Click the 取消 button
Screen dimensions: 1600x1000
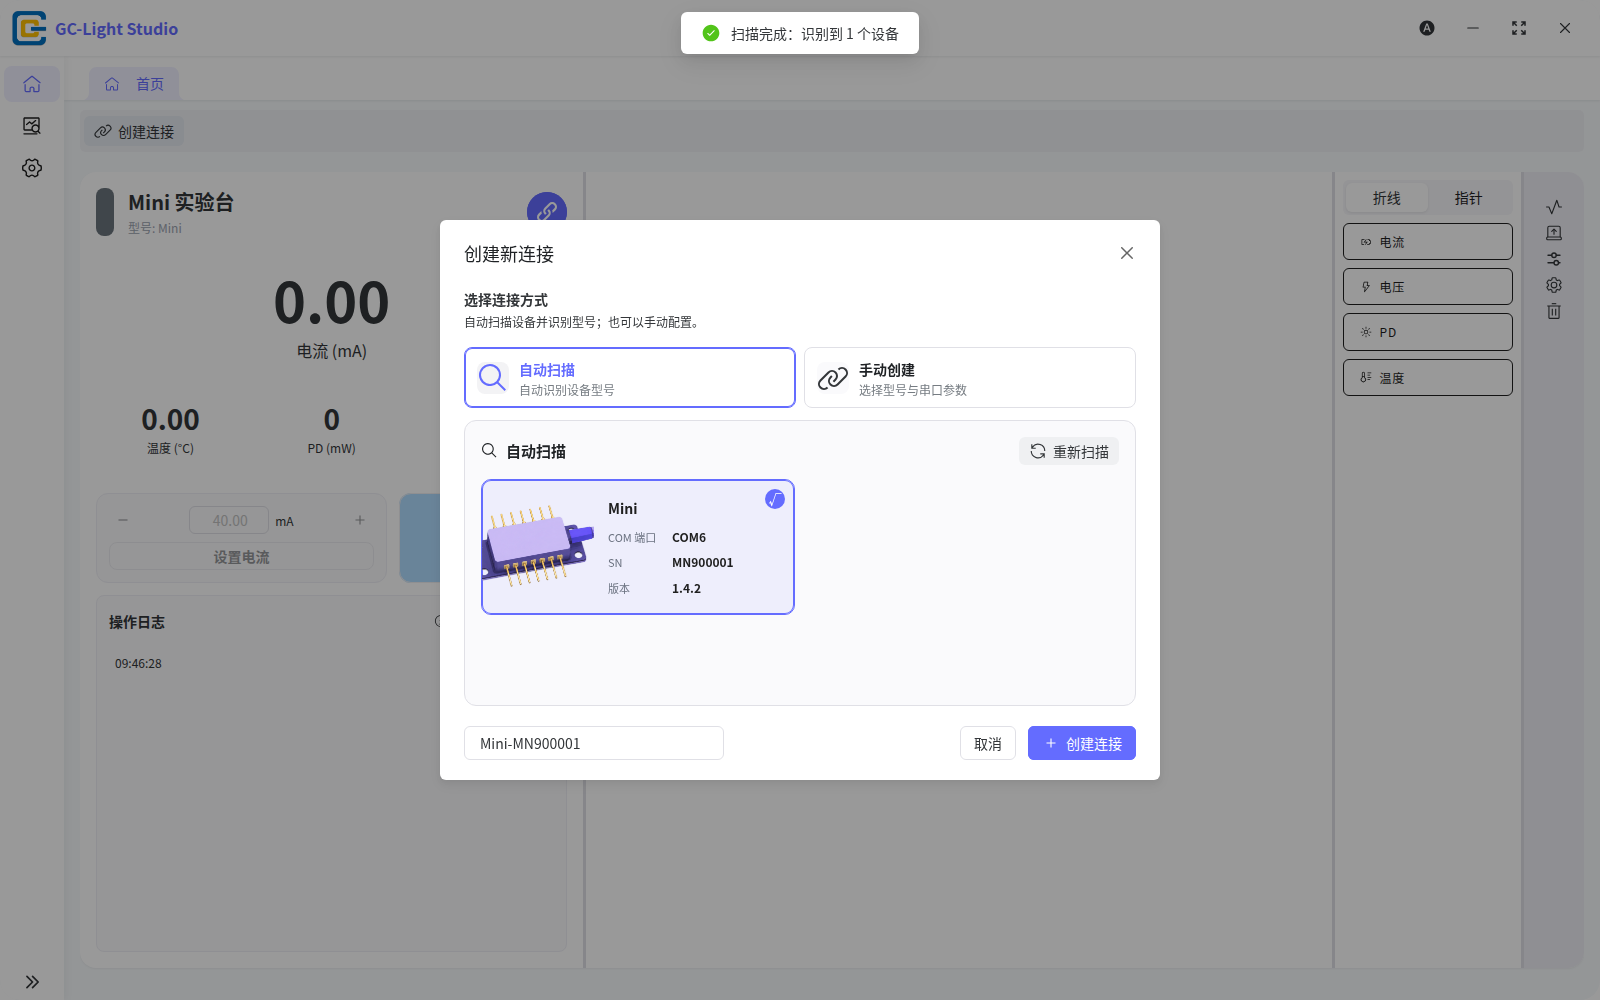pyautogui.click(x=988, y=743)
